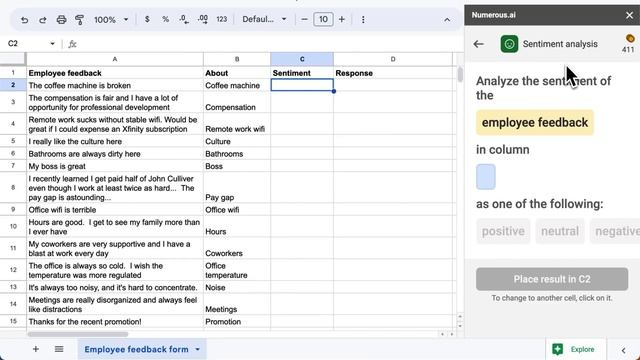Image resolution: width=640 pixels, height=360 pixels.
Task: Select row 2 header
Action: tap(13, 85)
